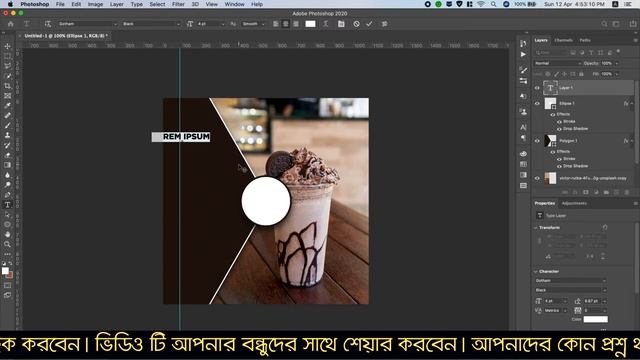
Task: Click text color swatch in options bar
Action: point(311,24)
